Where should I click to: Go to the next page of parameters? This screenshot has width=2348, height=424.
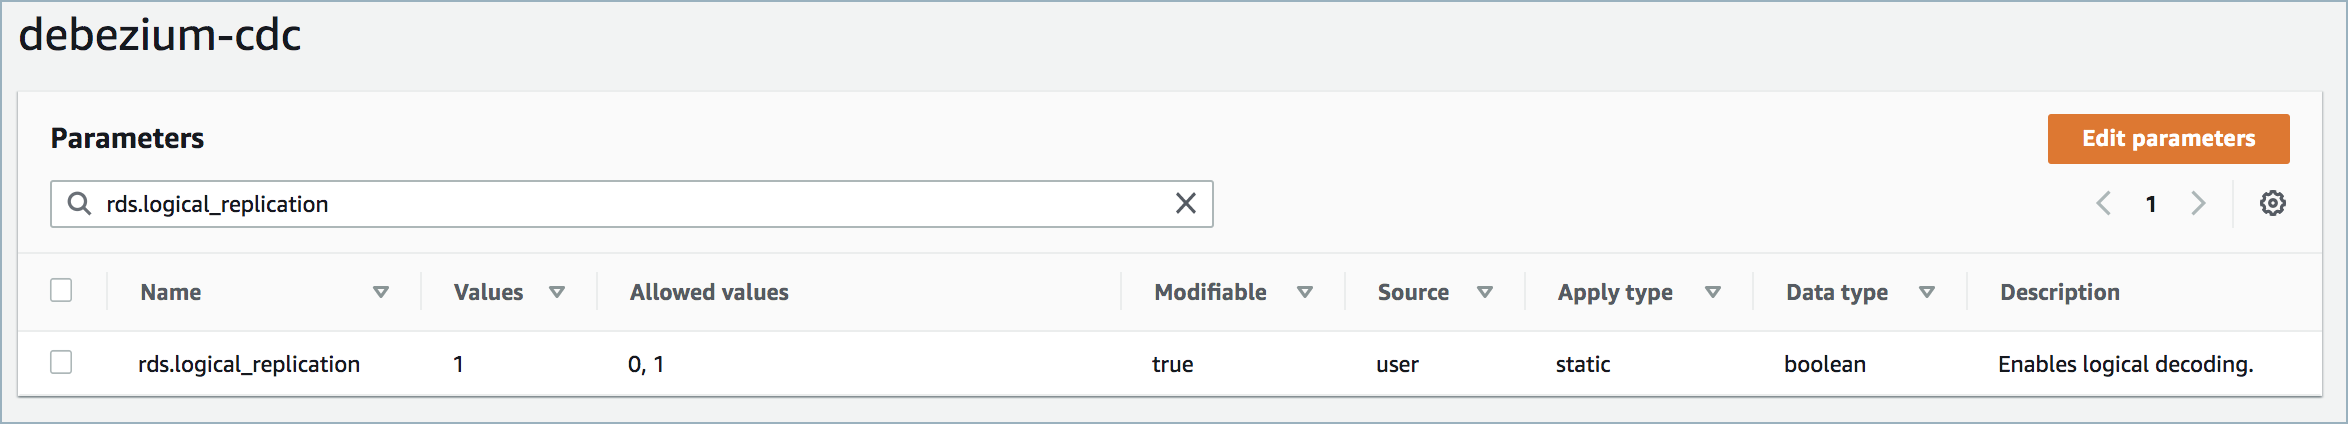tap(2198, 204)
